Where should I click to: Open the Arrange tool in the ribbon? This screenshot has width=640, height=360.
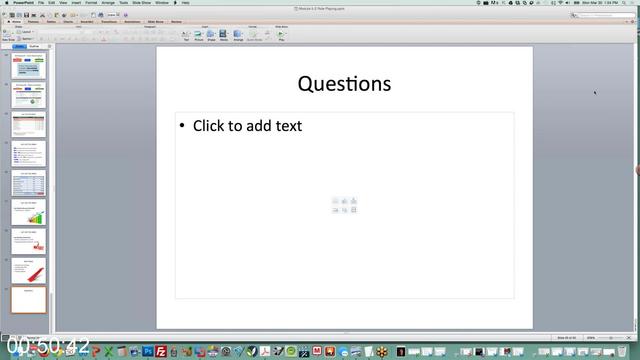238,35
